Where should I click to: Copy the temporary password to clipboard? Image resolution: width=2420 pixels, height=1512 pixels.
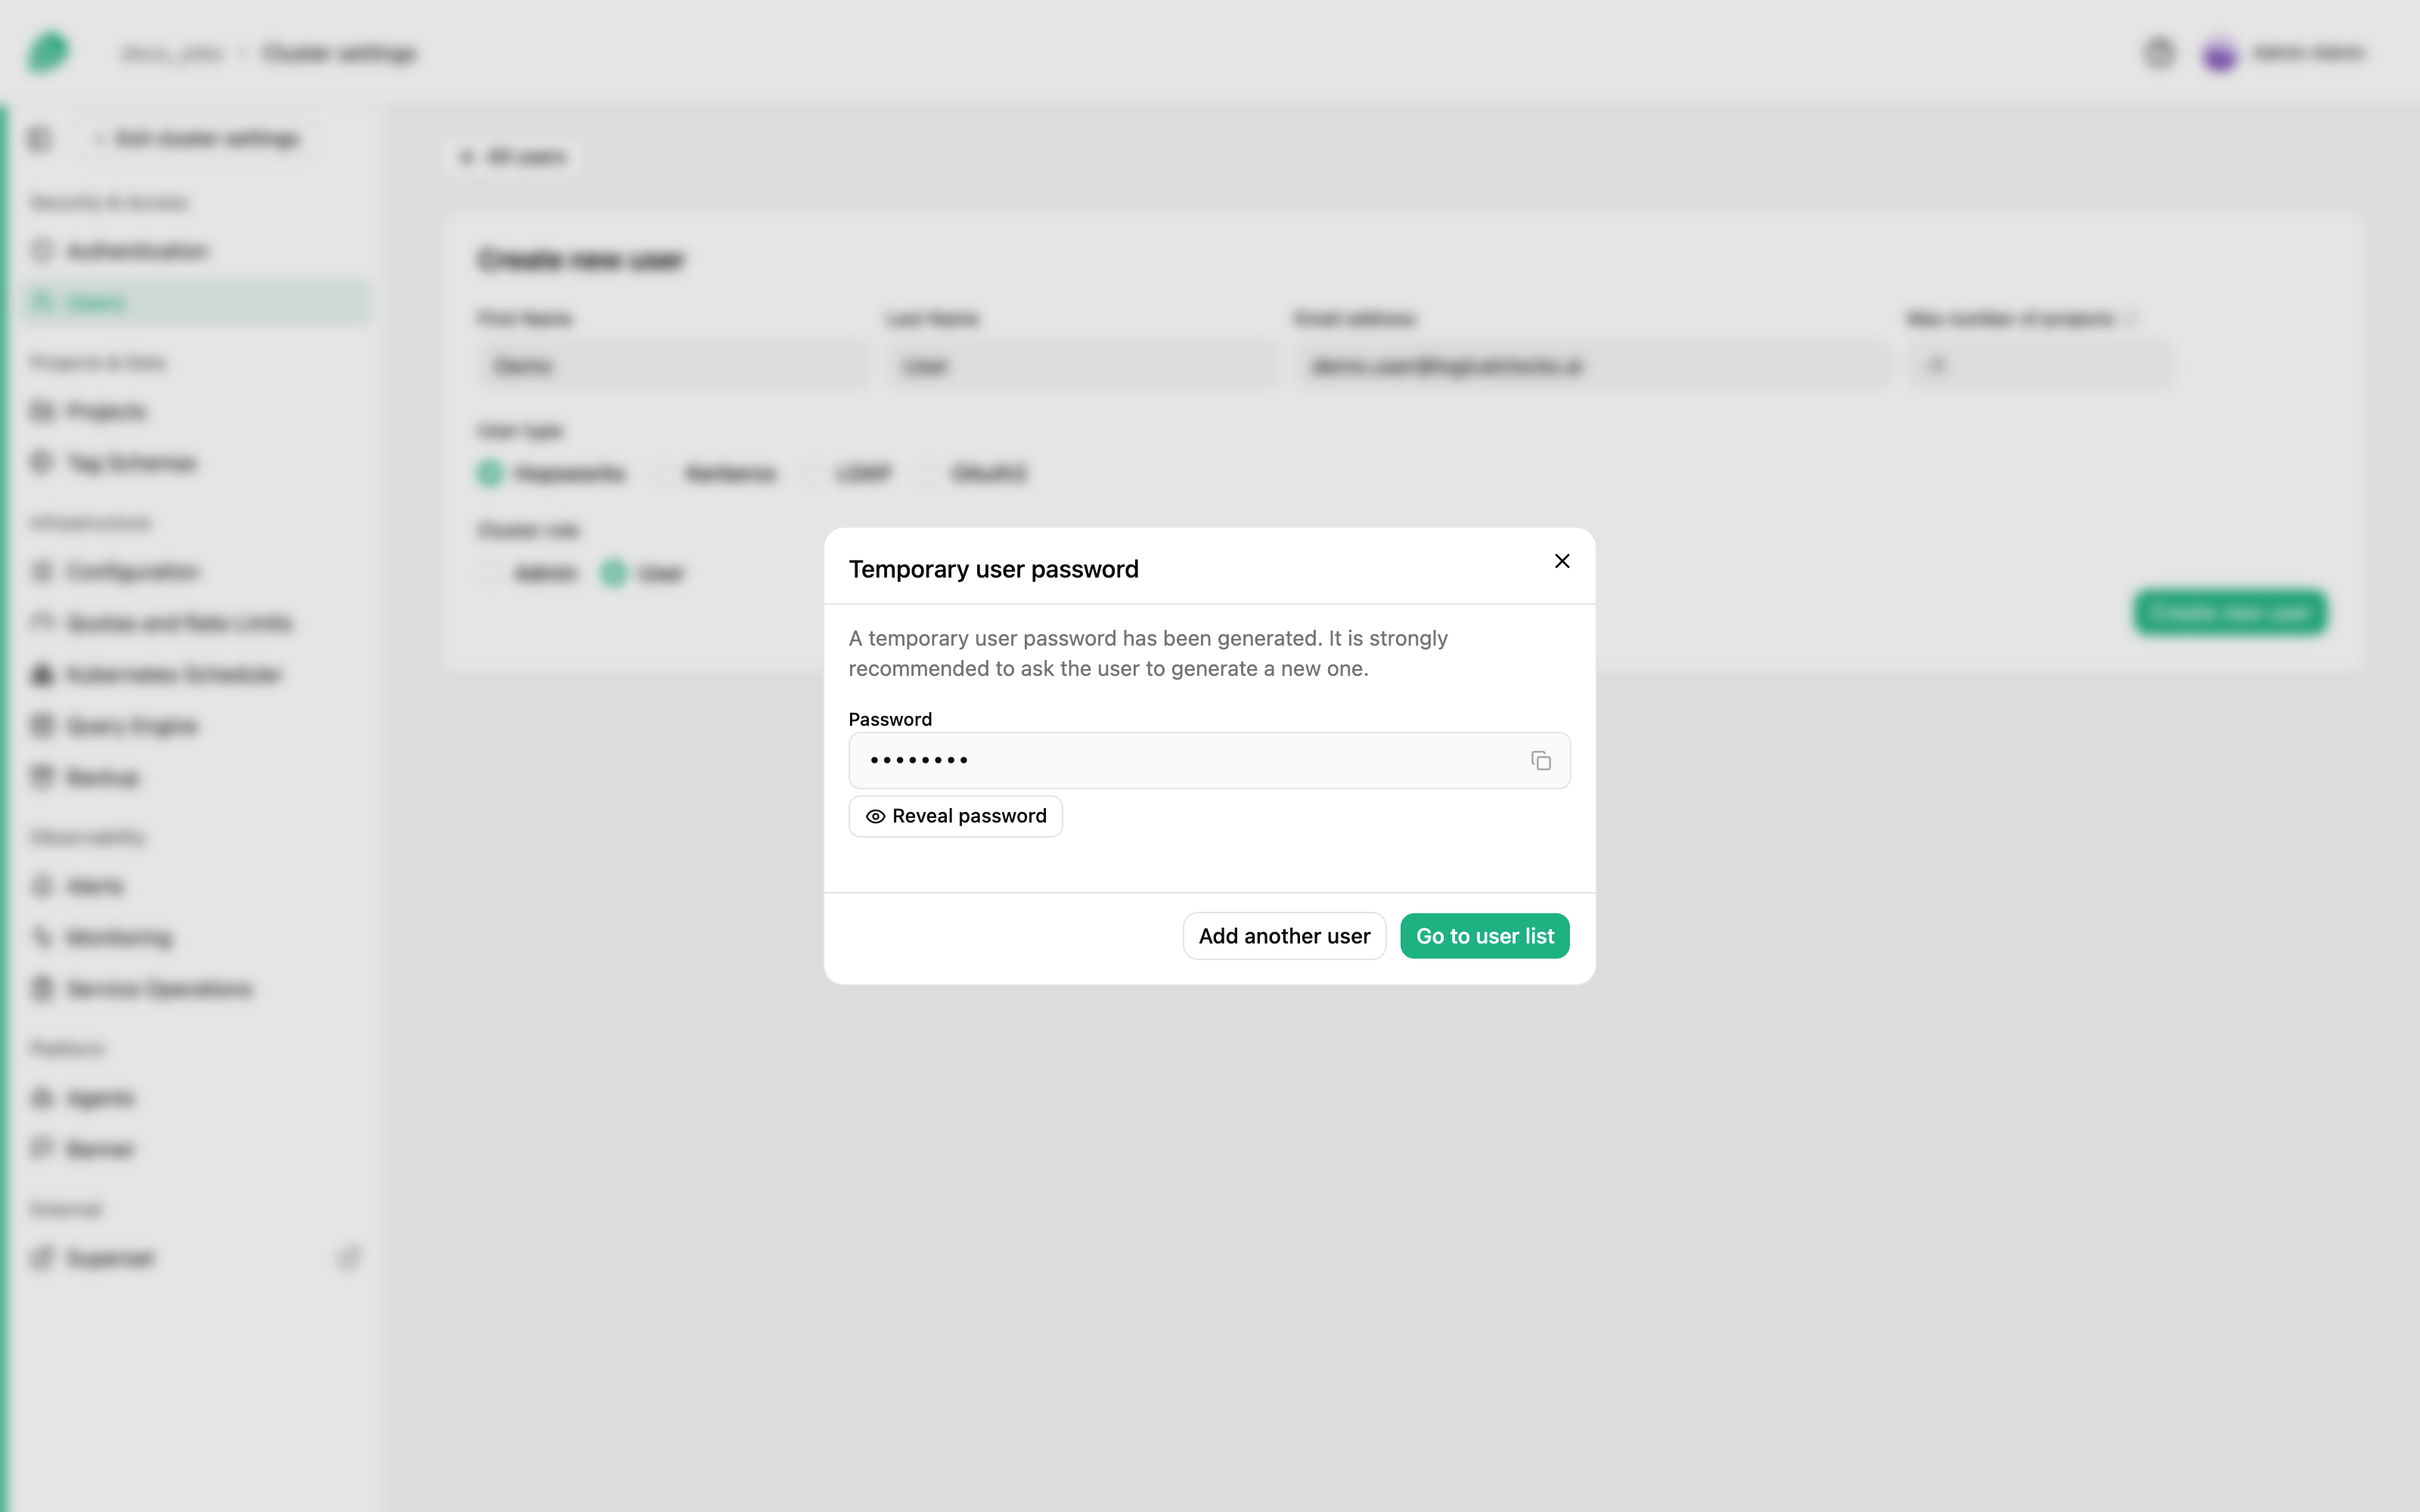point(1541,761)
